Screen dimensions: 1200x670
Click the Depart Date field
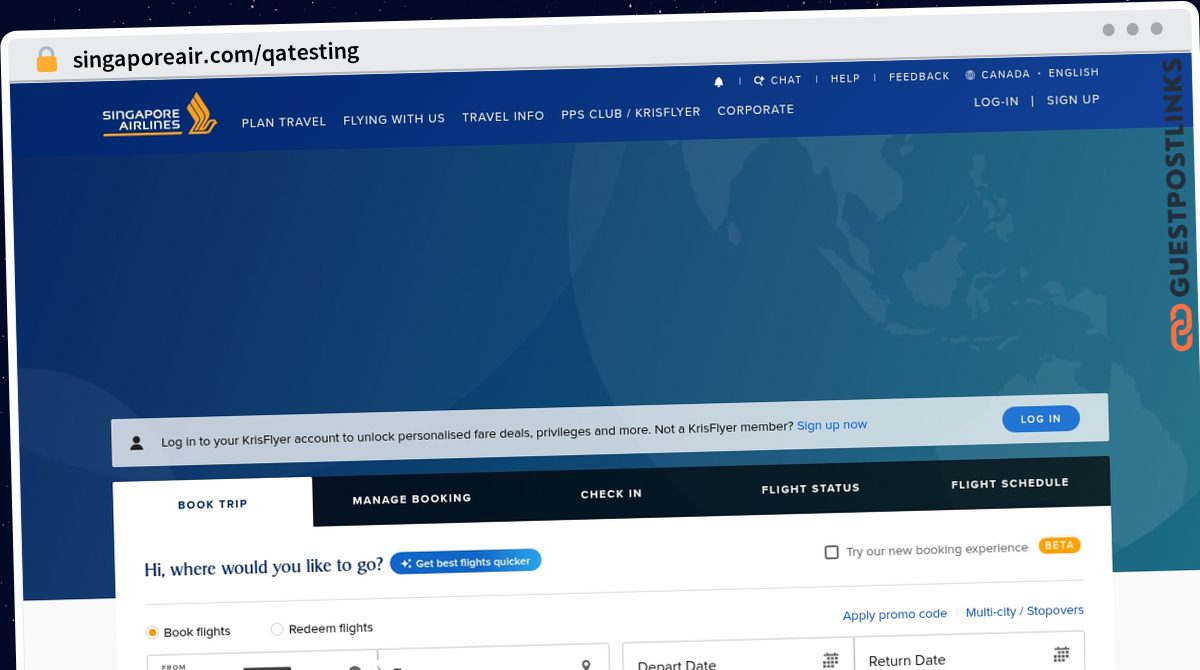click(738, 655)
